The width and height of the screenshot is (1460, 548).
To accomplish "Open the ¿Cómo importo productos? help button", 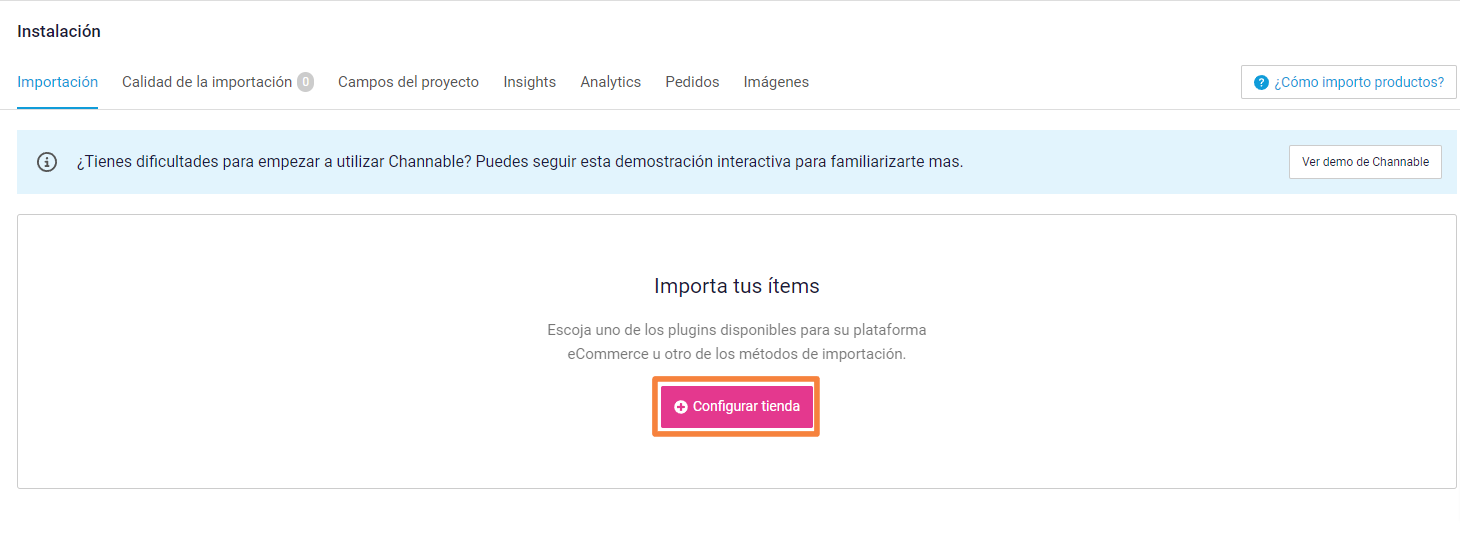I will tap(1348, 82).
